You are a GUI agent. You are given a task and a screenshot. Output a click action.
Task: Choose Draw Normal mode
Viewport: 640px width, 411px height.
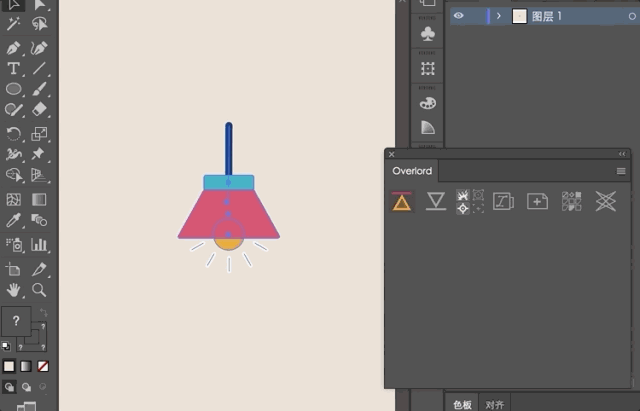(9, 387)
